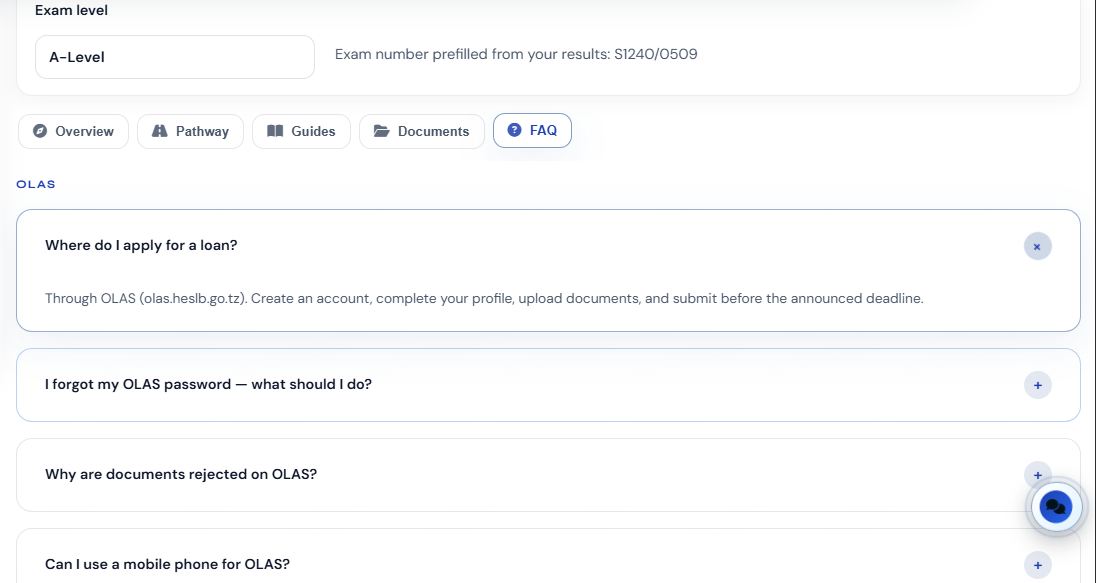
Task: Click 'Why are documents rejected on OLAS?' text
Action: click(181, 474)
